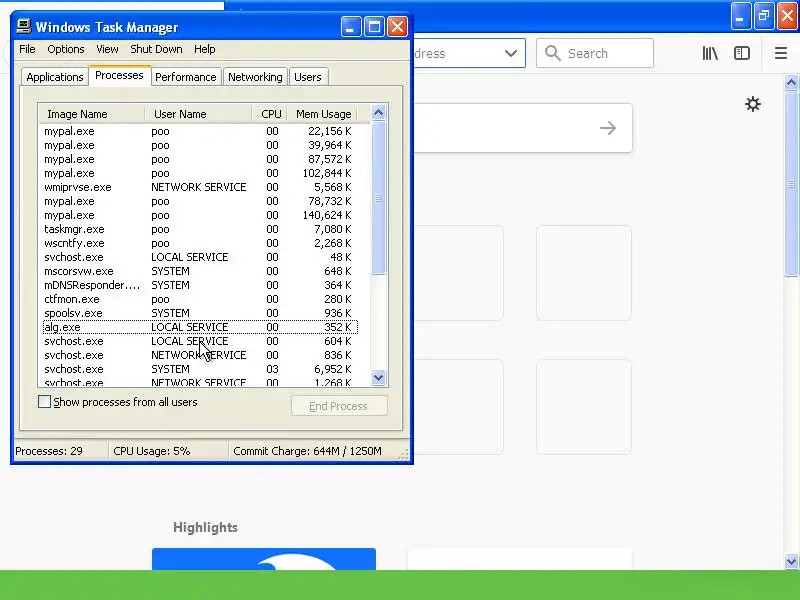Select the alg.exe process row

[x=201, y=327]
